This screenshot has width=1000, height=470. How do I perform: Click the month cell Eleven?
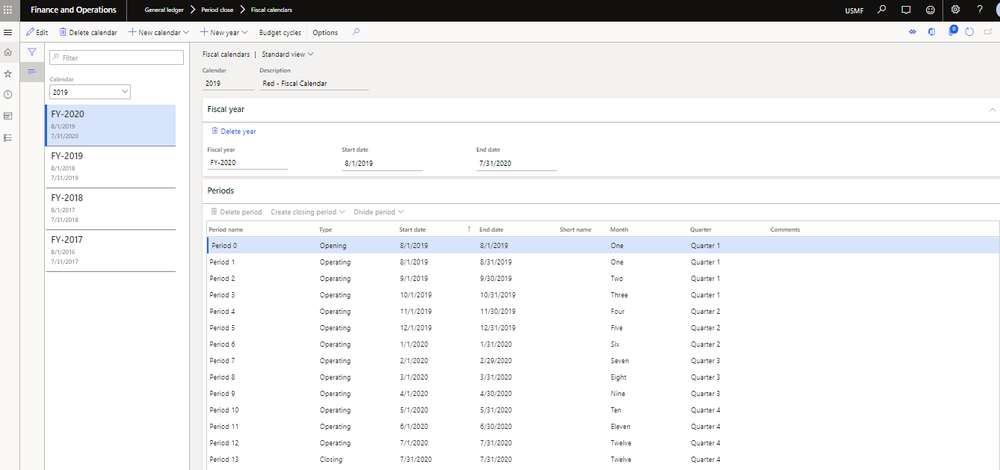[620, 427]
